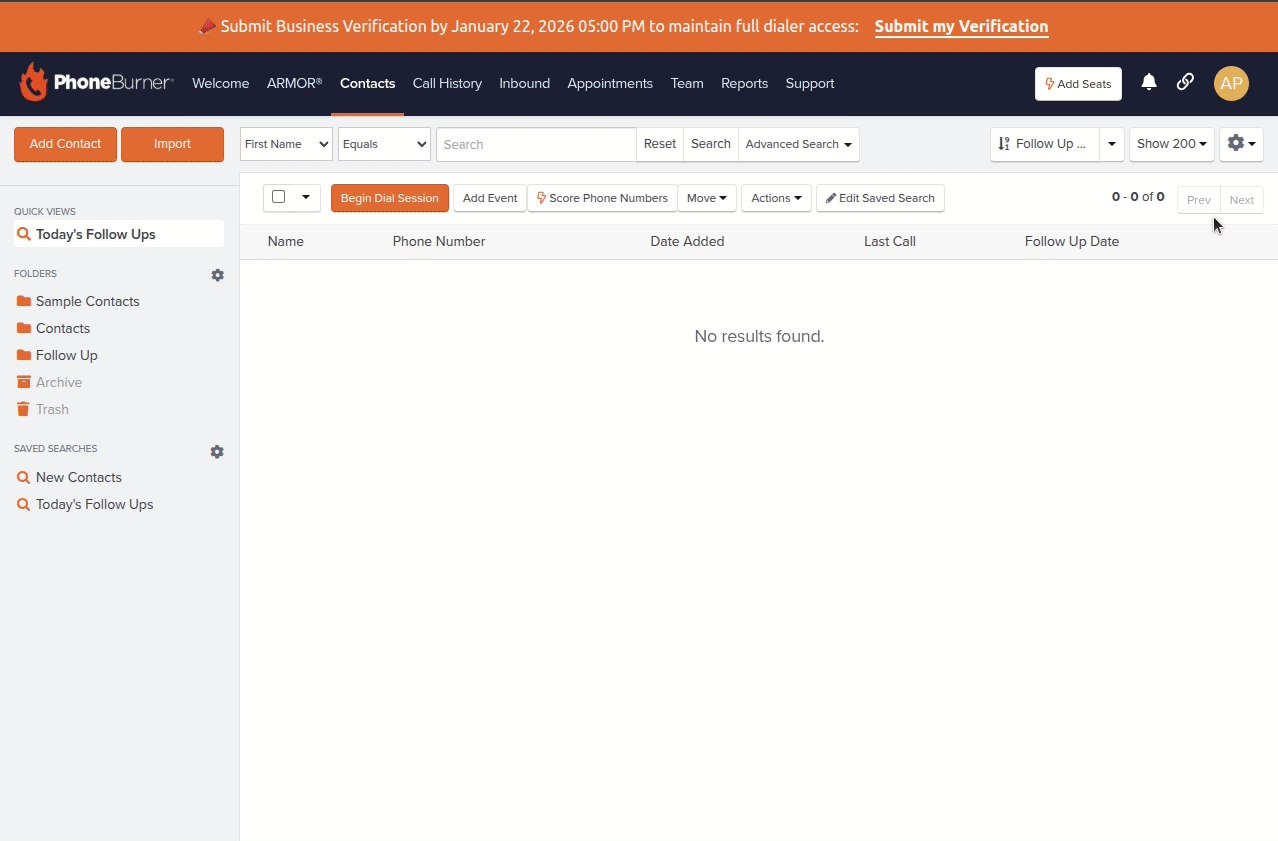Click Edit Saved Search button
This screenshot has width=1278, height=841.
(880, 198)
